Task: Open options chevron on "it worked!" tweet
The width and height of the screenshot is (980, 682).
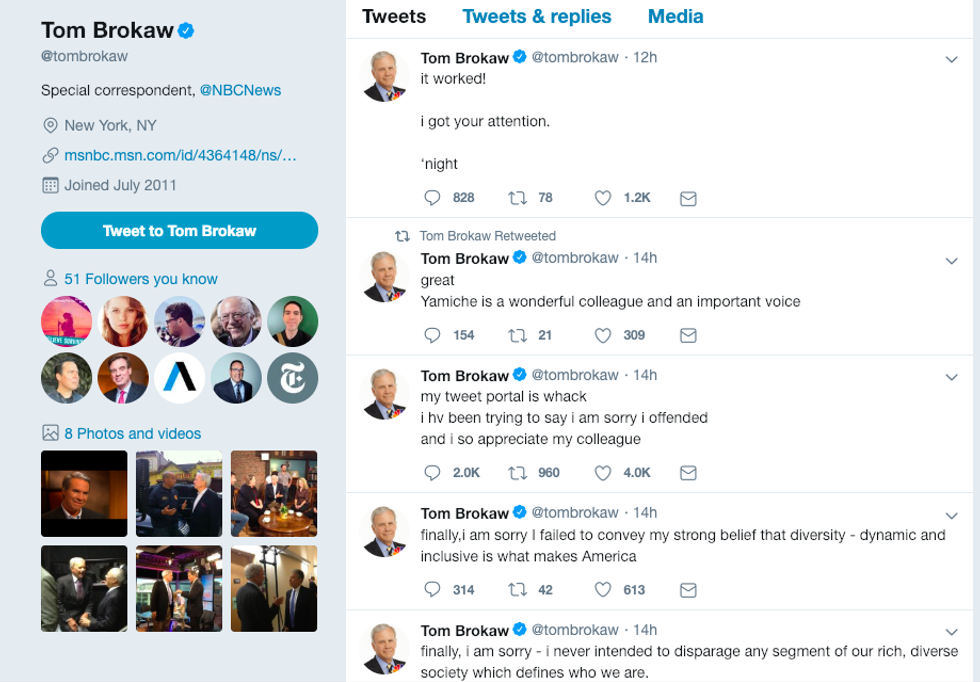Action: pyautogui.click(x=951, y=60)
